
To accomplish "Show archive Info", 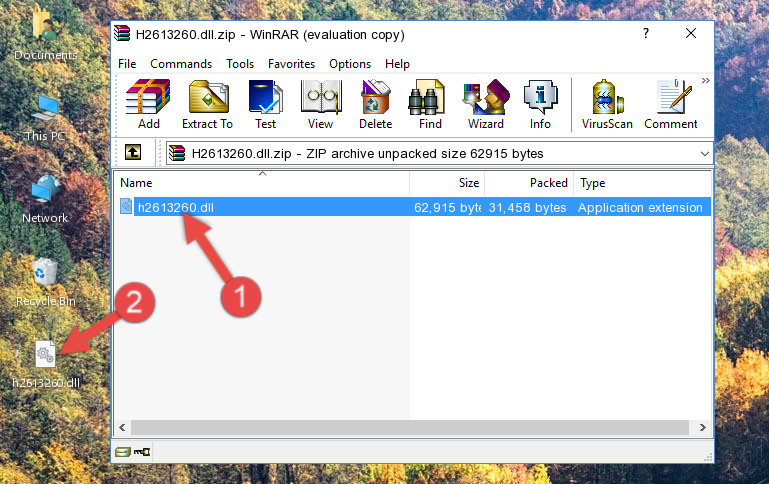I will pyautogui.click(x=540, y=104).
